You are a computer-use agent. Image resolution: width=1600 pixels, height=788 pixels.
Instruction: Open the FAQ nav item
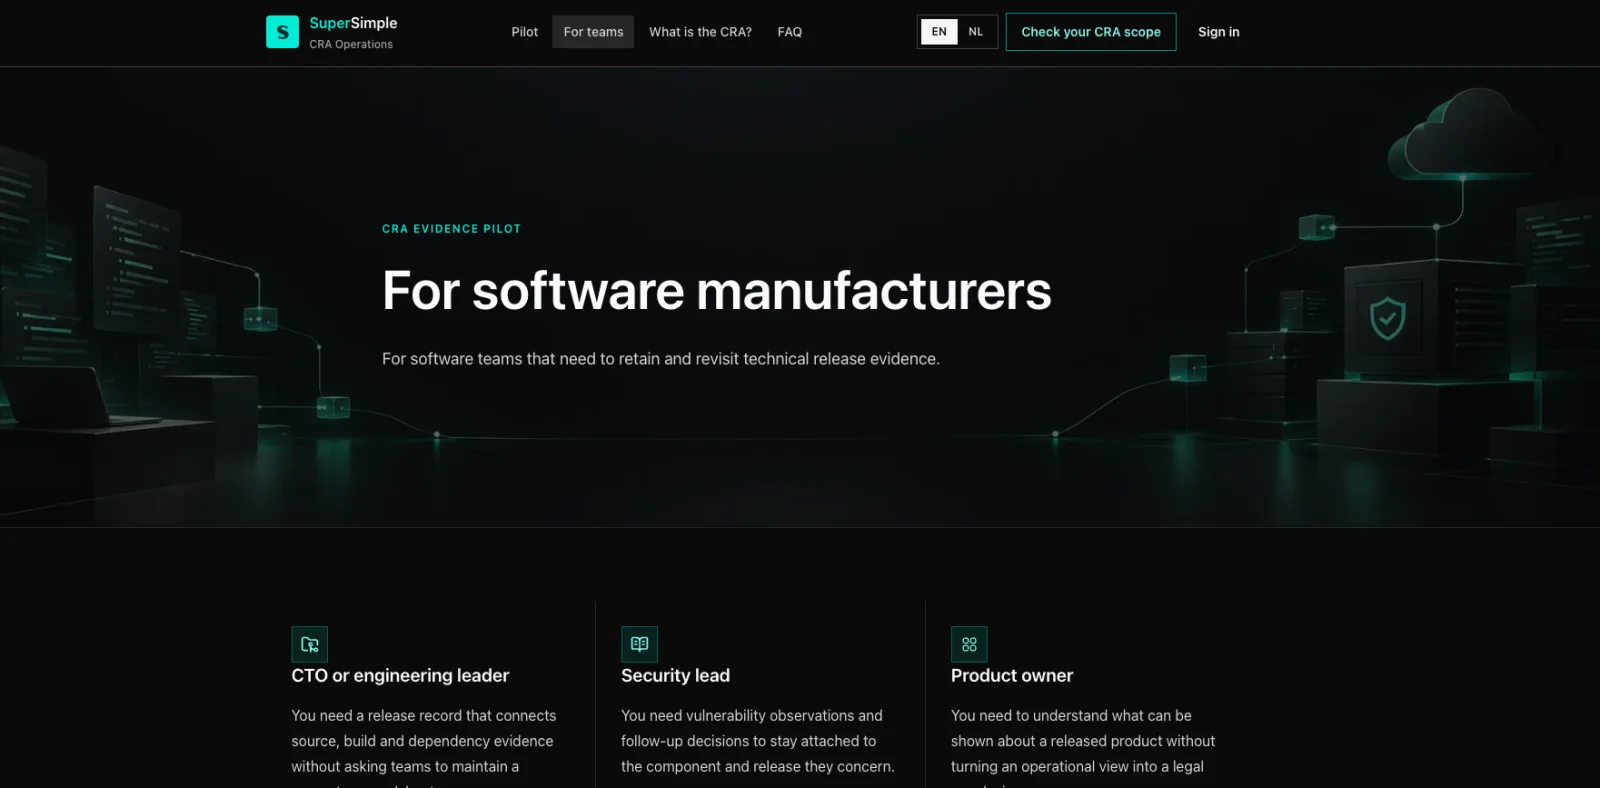(790, 32)
